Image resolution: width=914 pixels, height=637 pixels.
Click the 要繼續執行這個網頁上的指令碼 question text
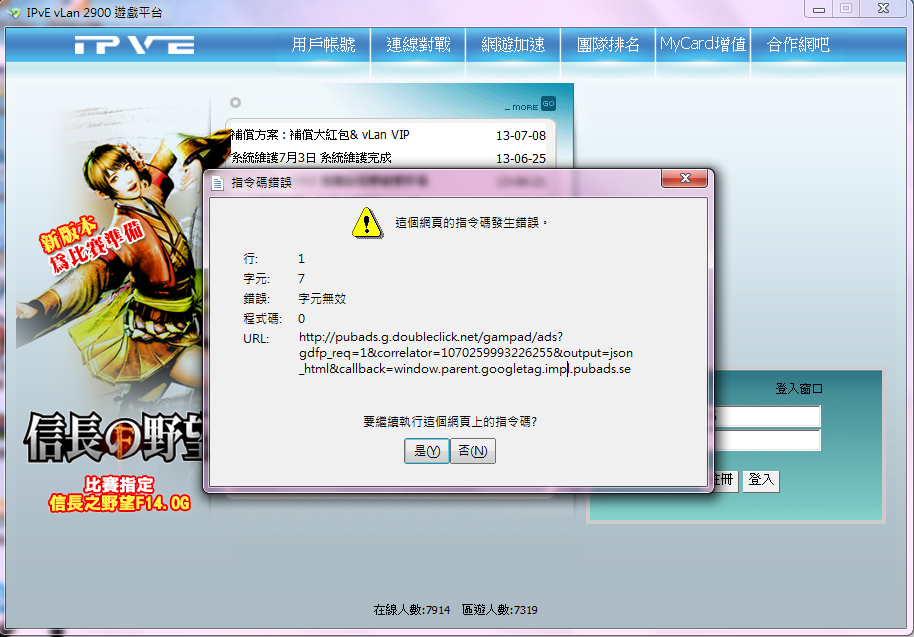(x=450, y=421)
